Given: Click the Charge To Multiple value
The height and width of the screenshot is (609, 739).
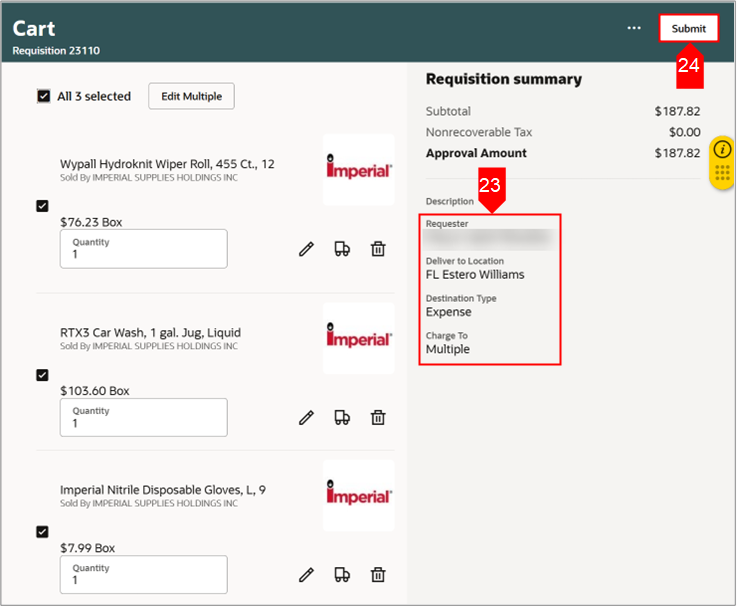Looking at the screenshot, I should [x=449, y=350].
